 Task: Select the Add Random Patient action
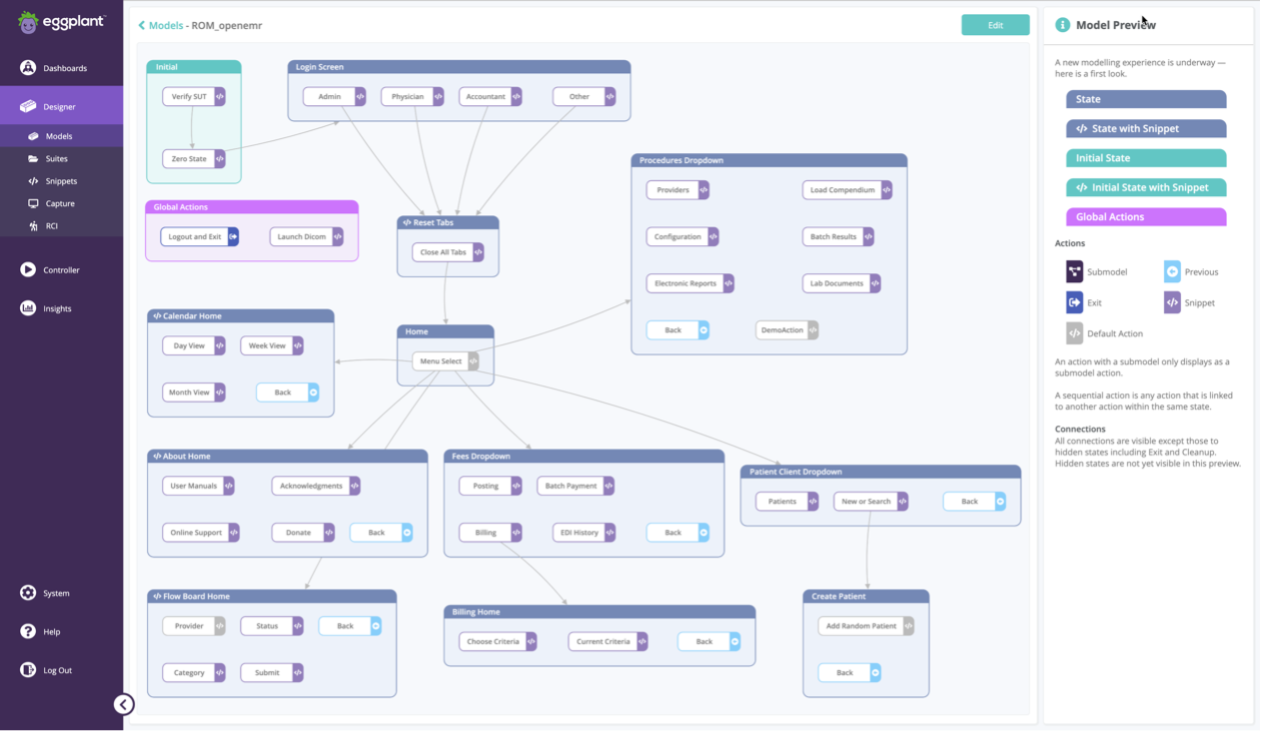tap(860, 626)
